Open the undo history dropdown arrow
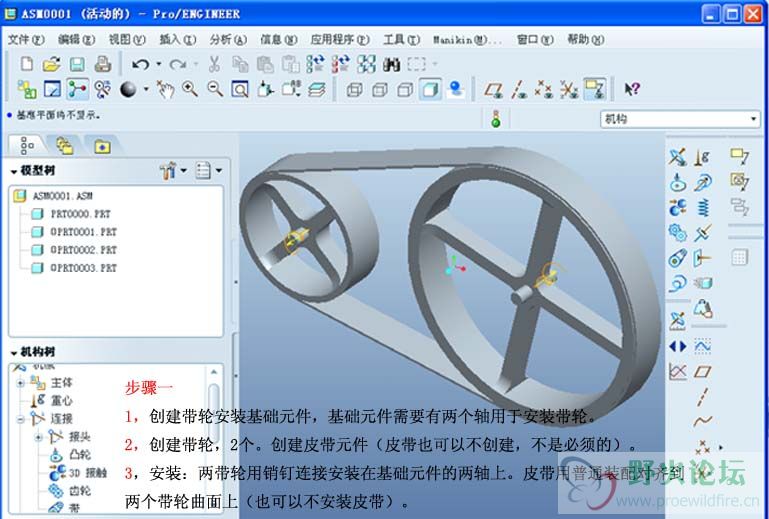The width and height of the screenshot is (769, 519). [158, 64]
